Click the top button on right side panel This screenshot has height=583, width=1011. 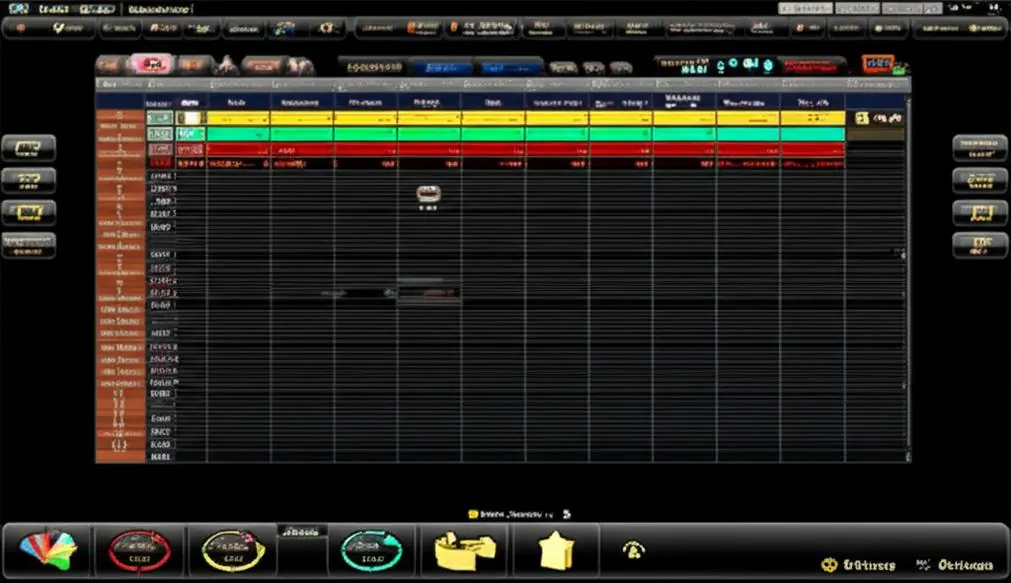[x=980, y=147]
